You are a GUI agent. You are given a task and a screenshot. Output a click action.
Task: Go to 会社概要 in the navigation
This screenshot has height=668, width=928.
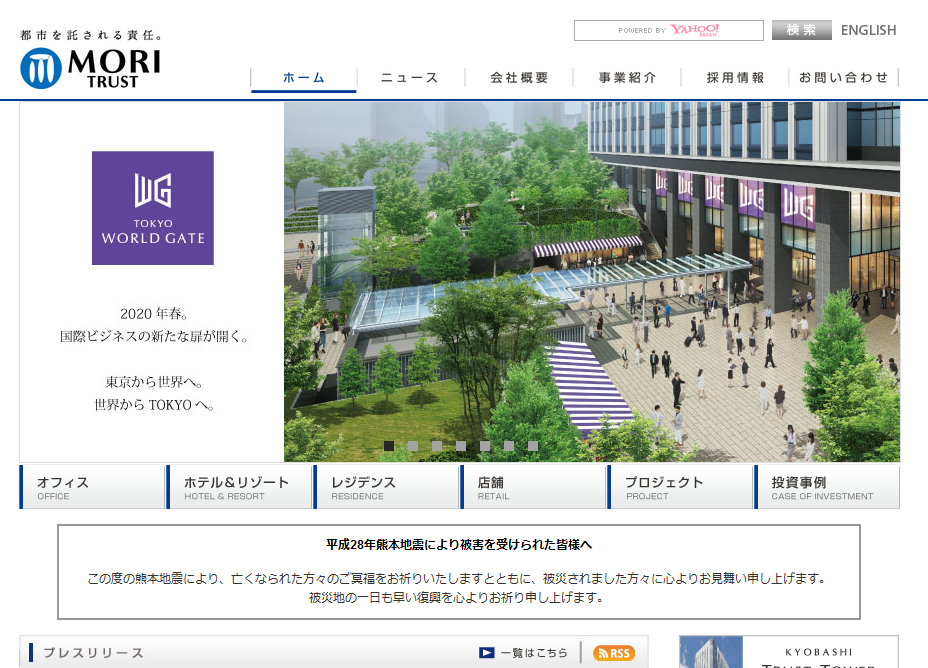(x=519, y=78)
